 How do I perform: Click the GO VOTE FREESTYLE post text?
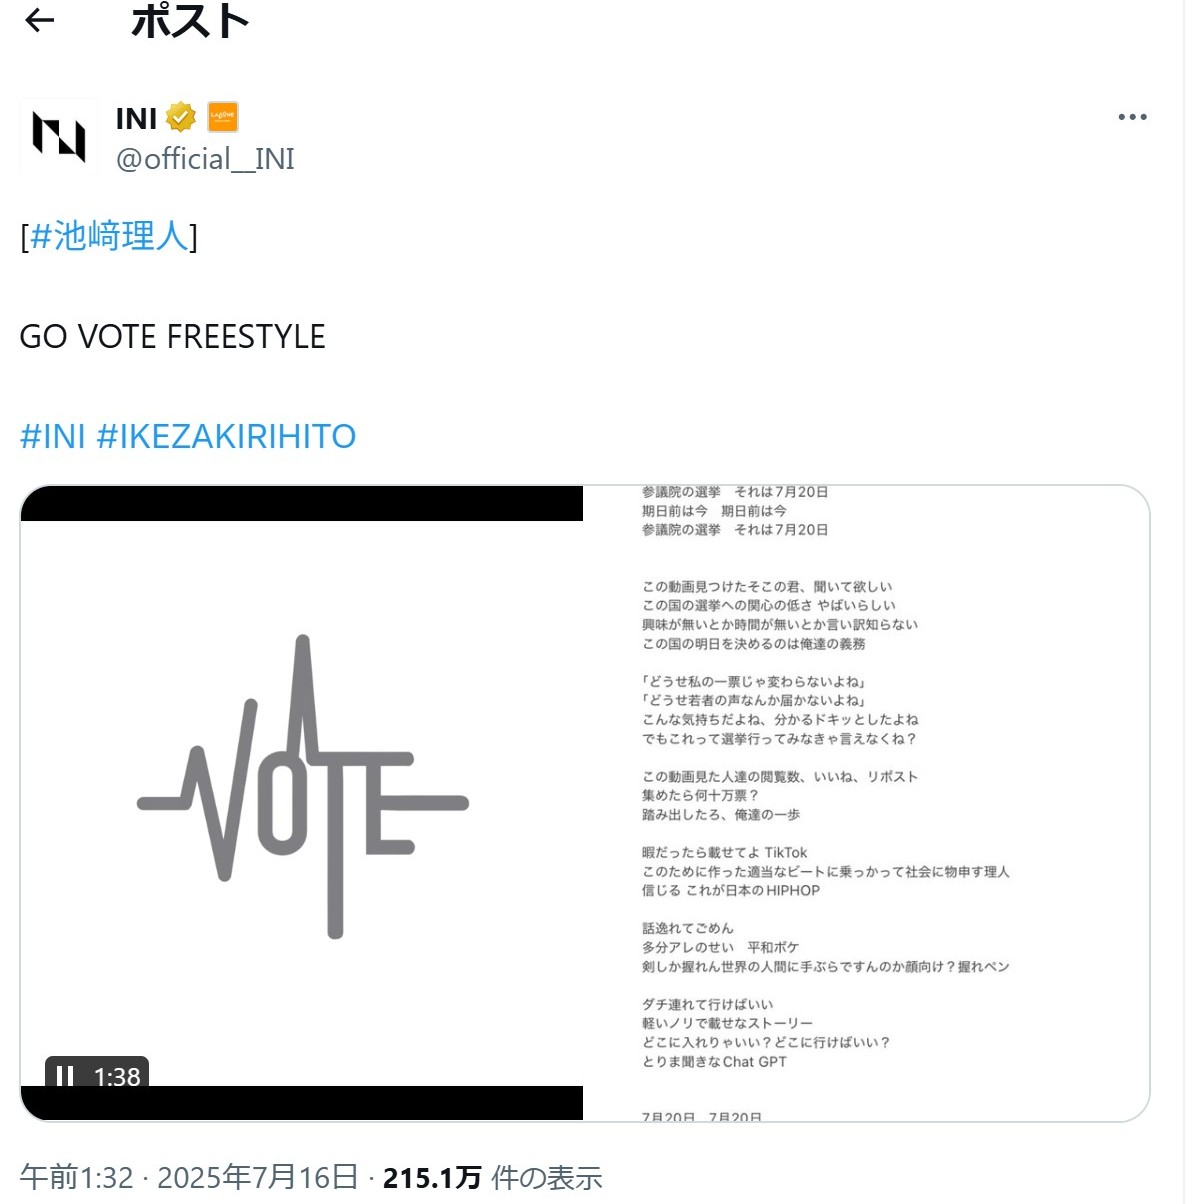(172, 337)
